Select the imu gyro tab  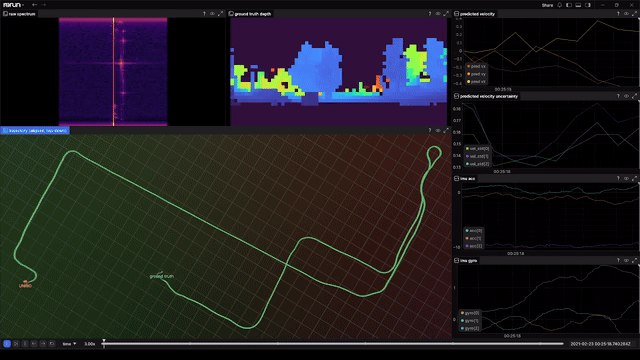(465, 260)
